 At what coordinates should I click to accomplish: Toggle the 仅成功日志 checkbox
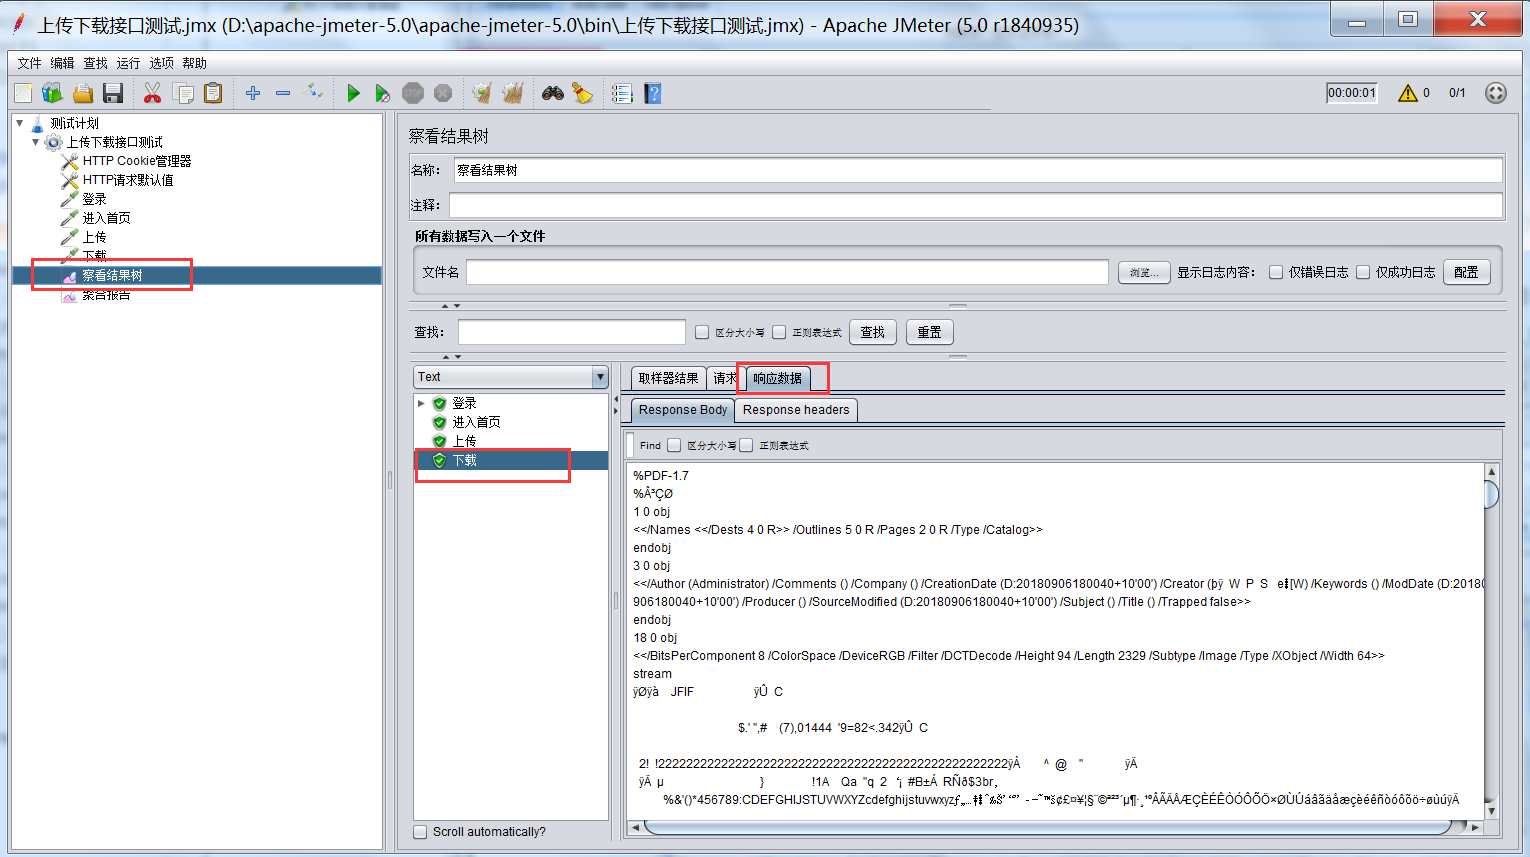(1363, 272)
